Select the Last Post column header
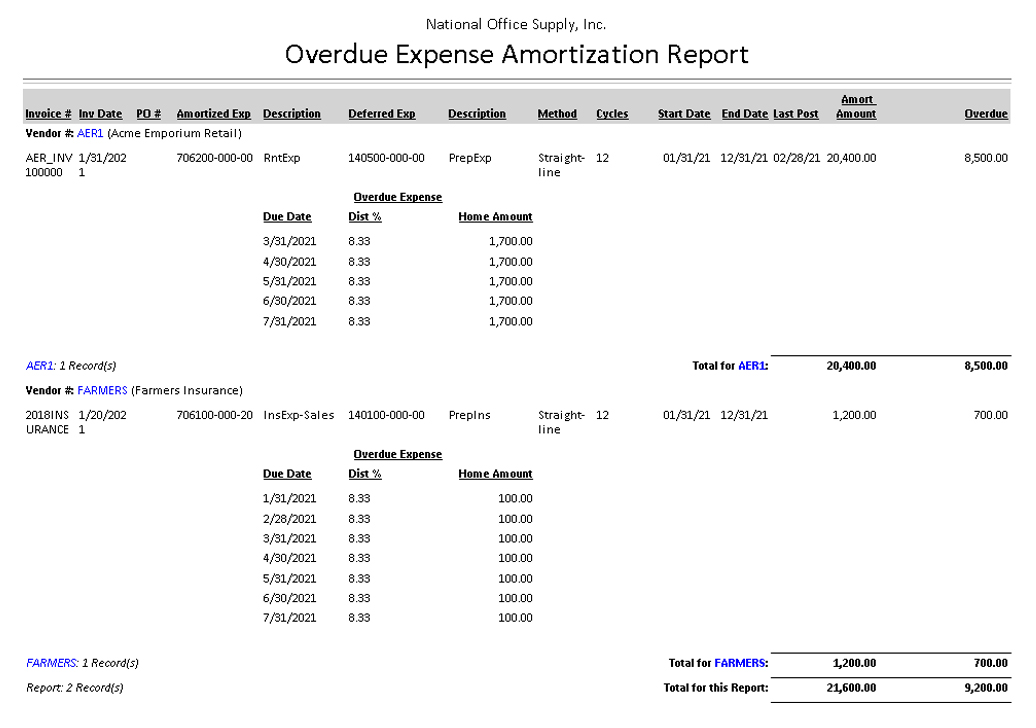 pos(796,114)
